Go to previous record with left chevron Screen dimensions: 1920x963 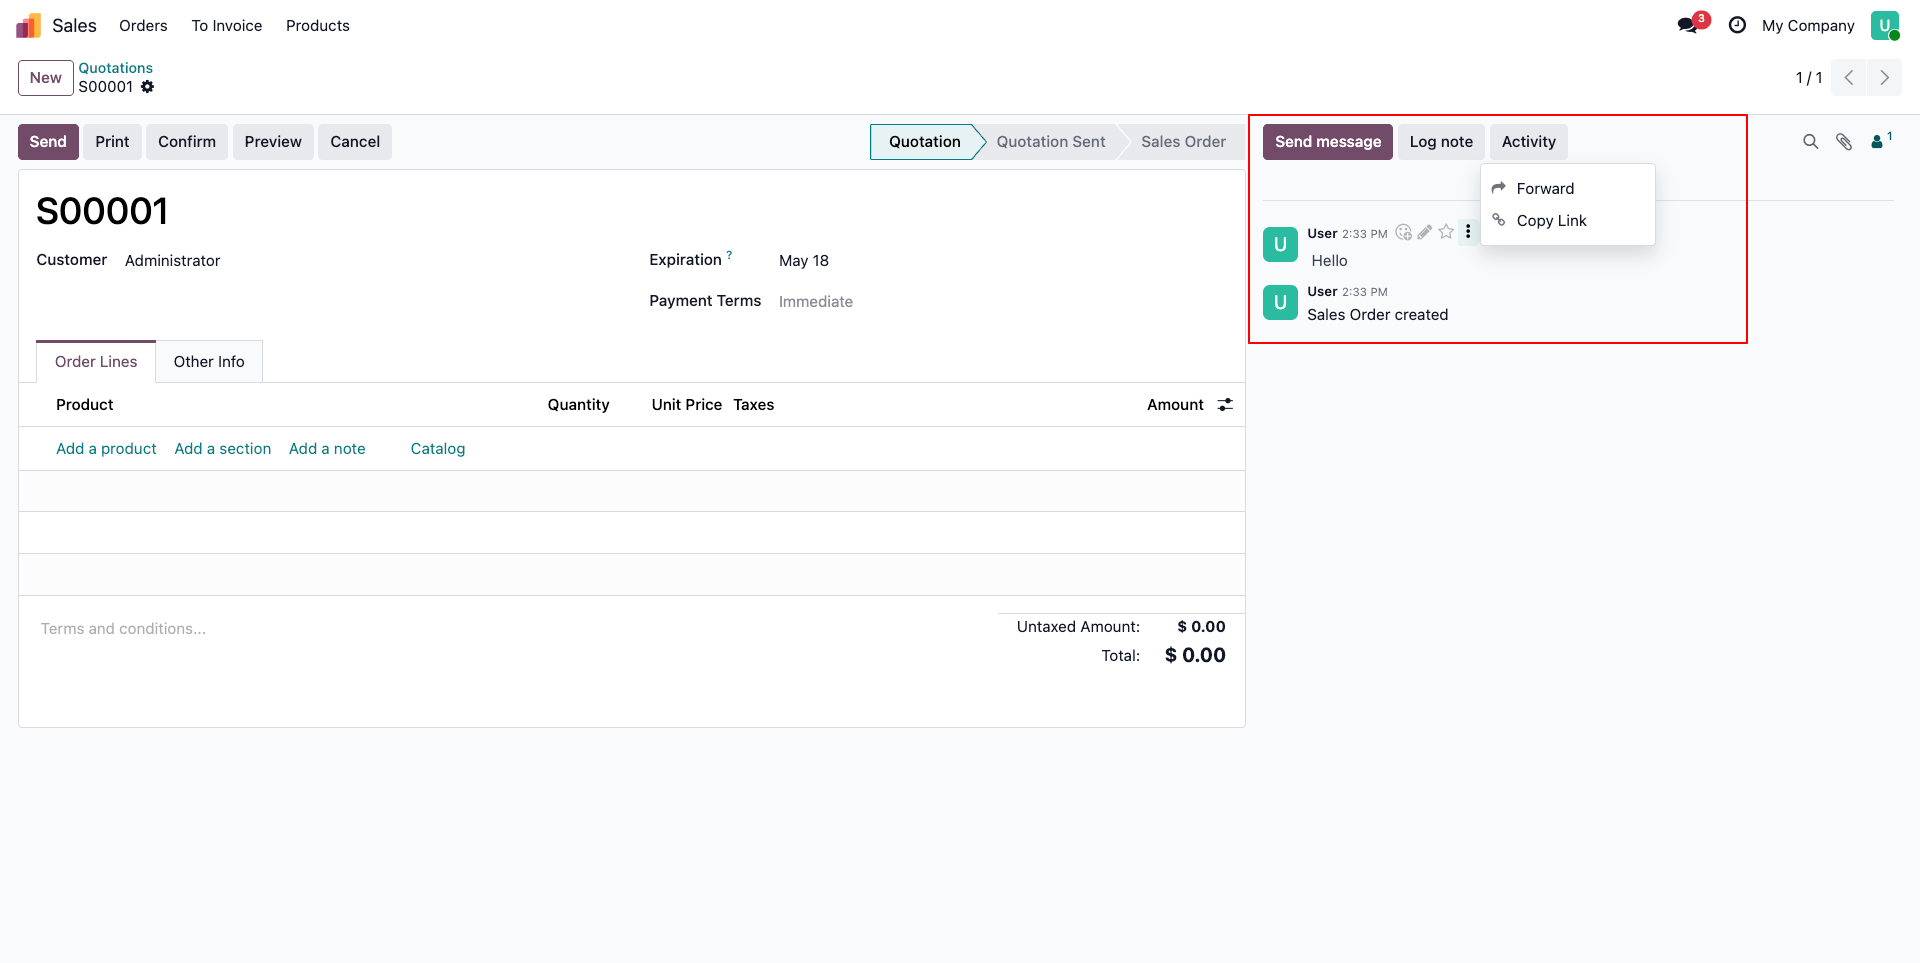[x=1849, y=78]
